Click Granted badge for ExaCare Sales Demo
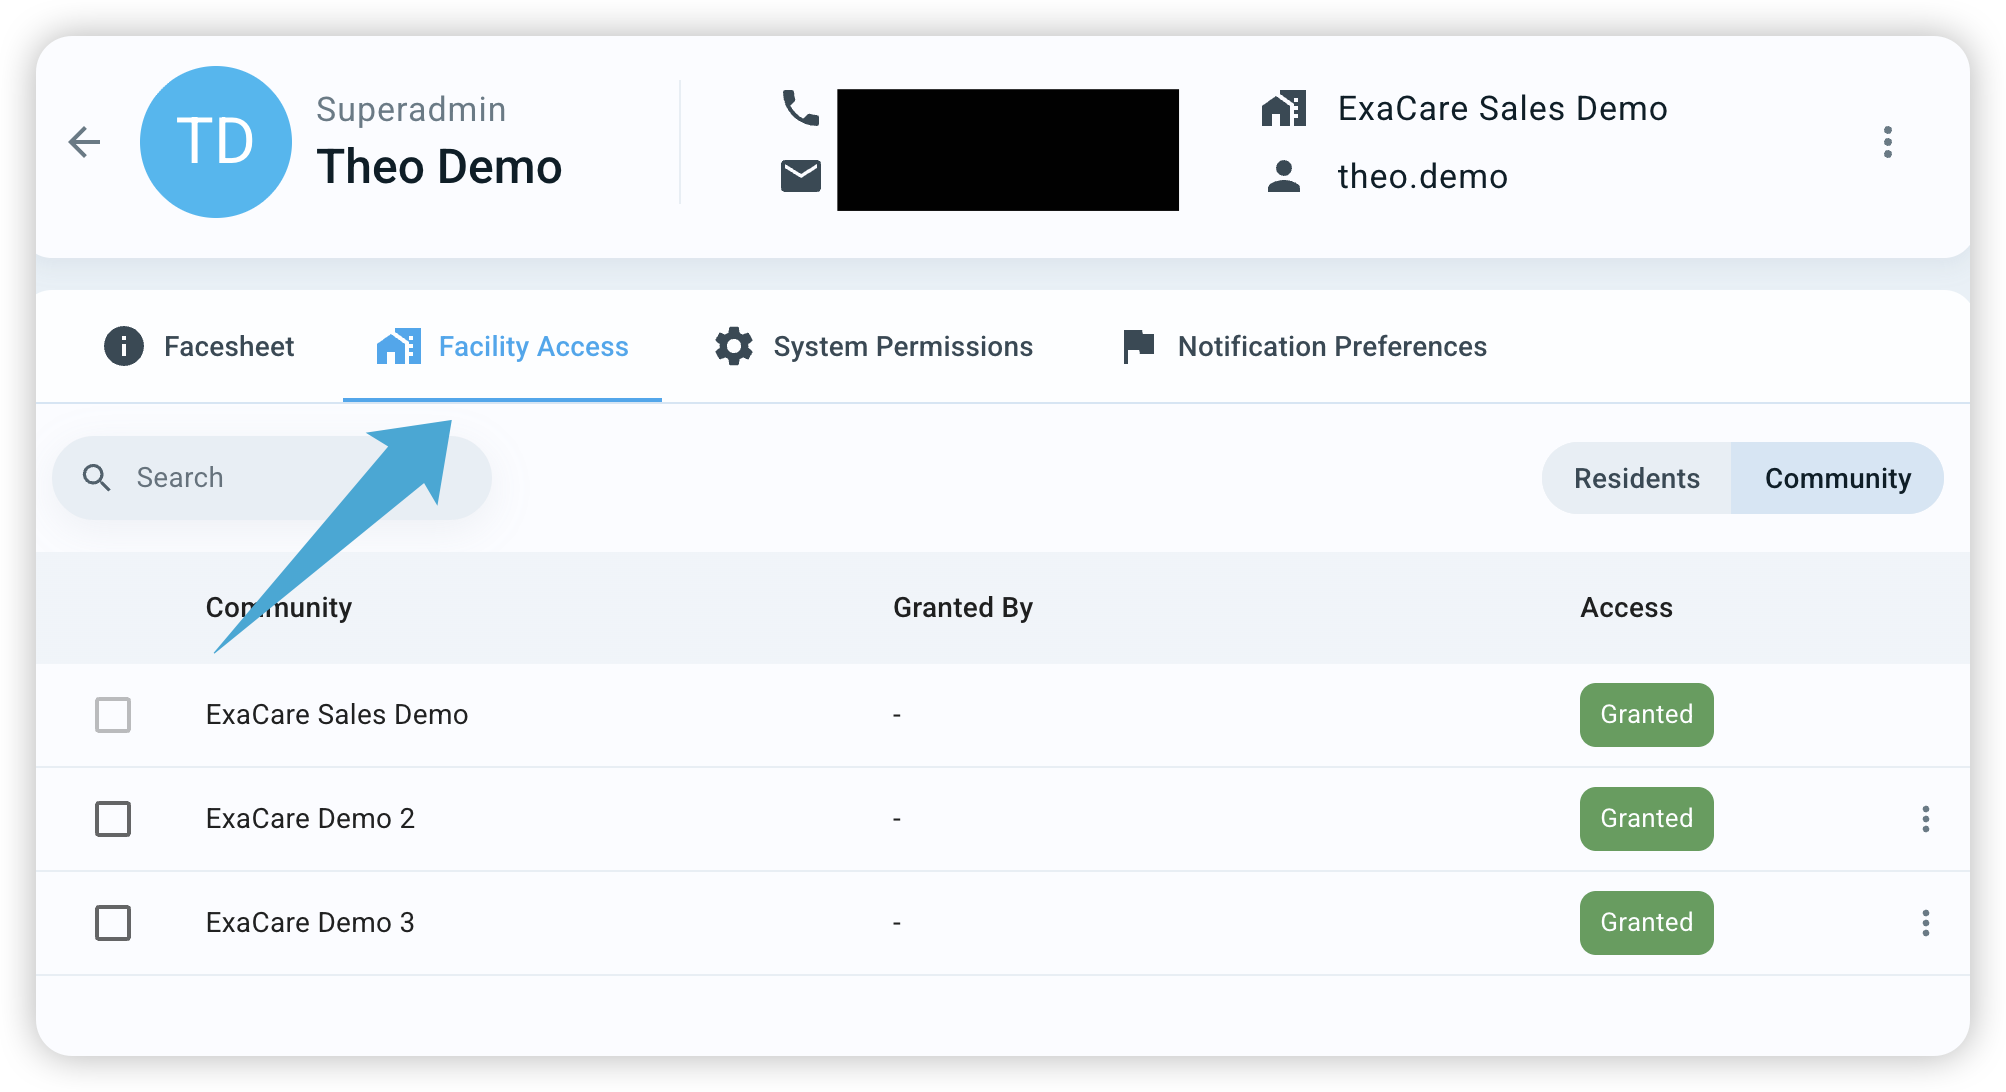 (x=1647, y=715)
